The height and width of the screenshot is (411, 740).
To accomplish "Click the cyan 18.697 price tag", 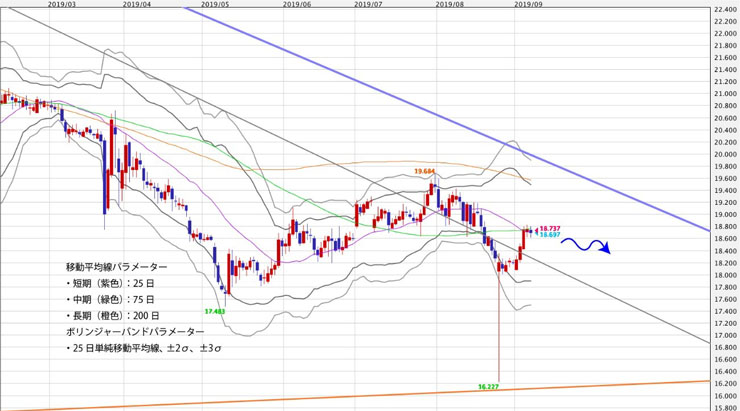I will 550,235.
